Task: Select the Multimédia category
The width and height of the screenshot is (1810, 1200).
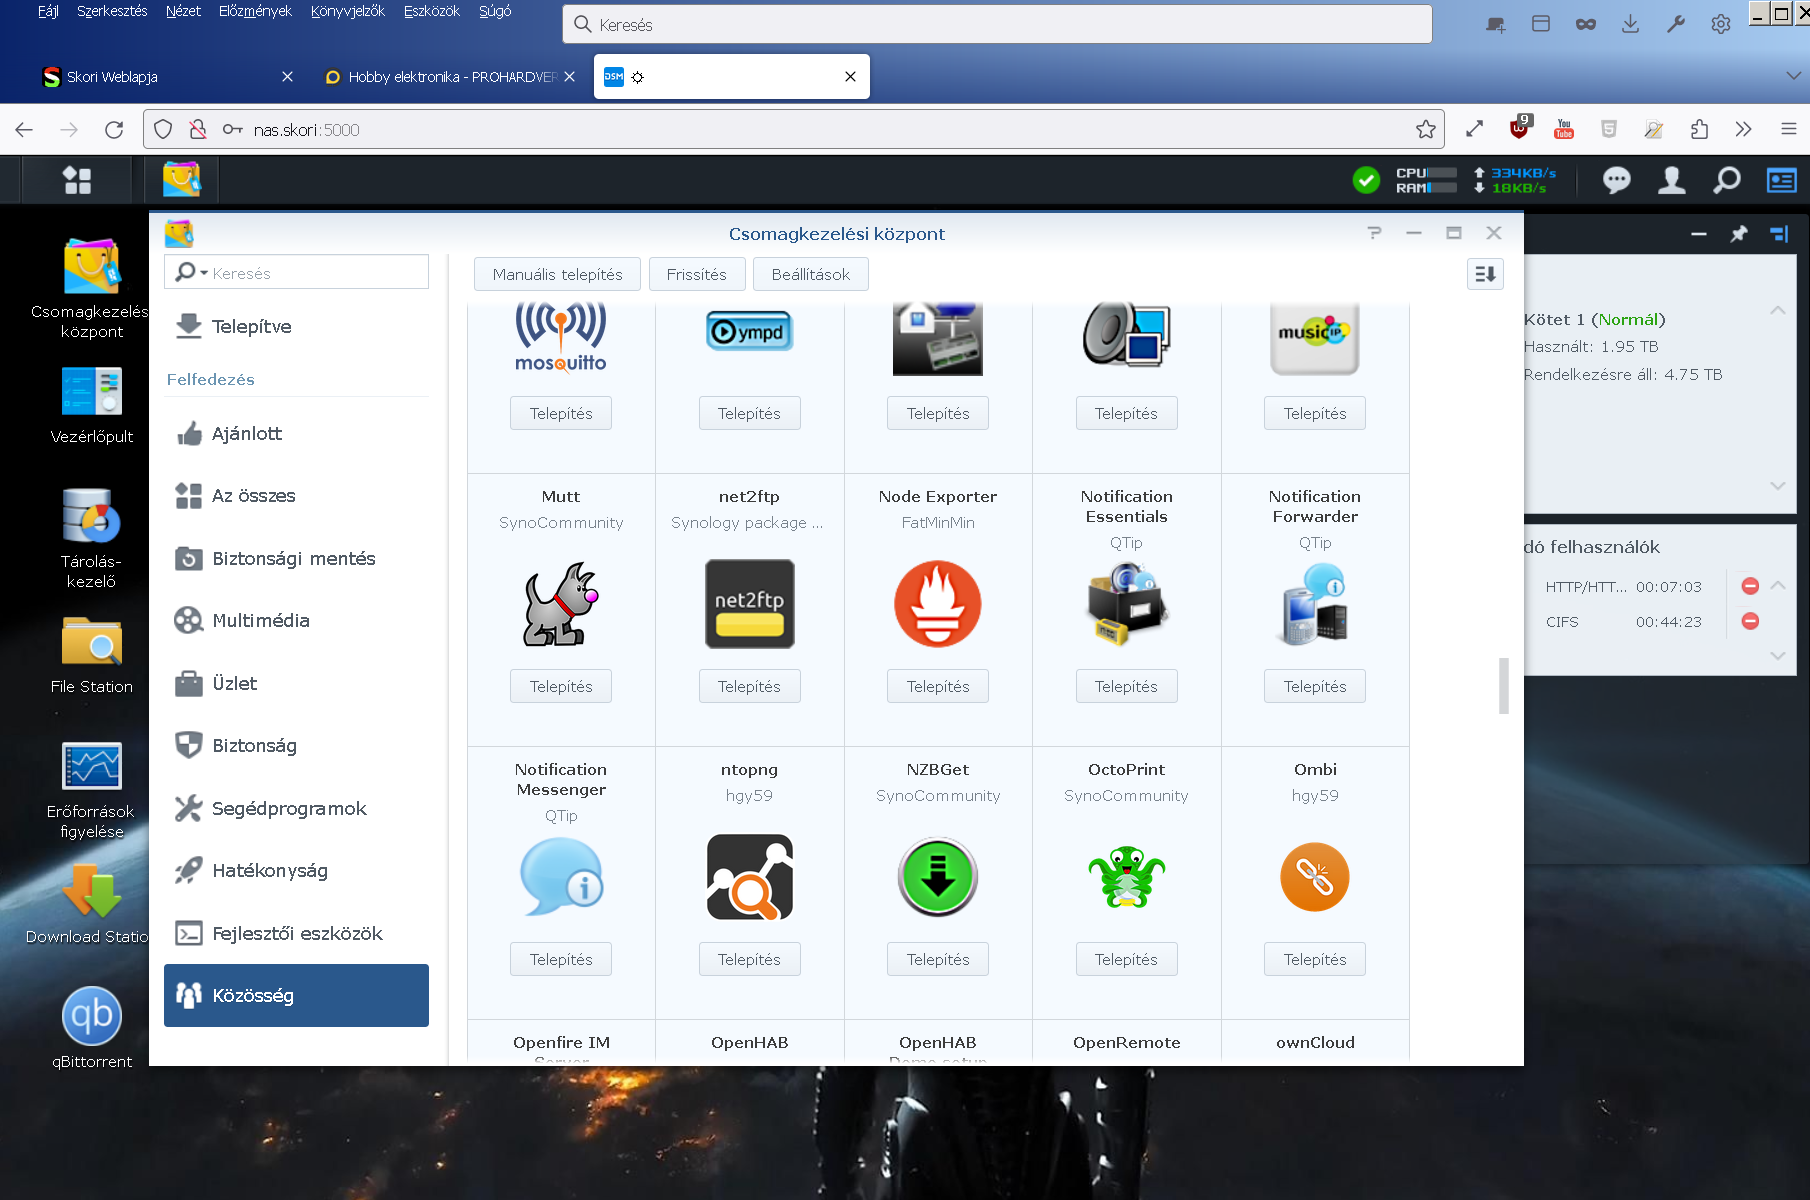Action: [x=261, y=621]
